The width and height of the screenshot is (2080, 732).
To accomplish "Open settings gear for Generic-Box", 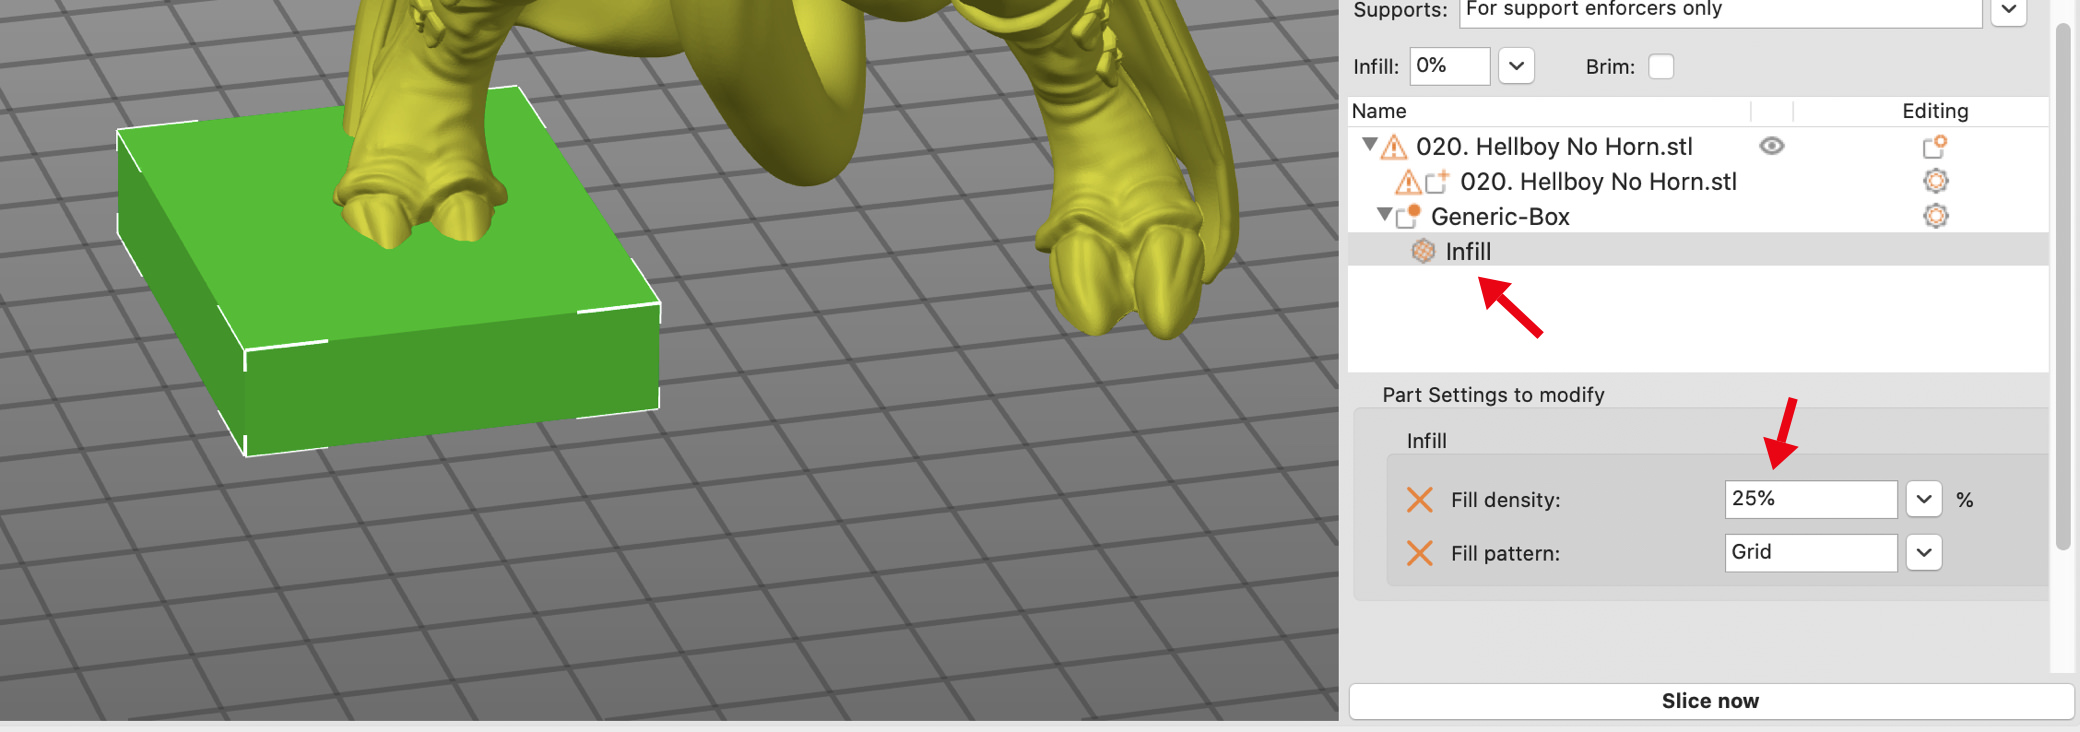I will pos(1936,216).
